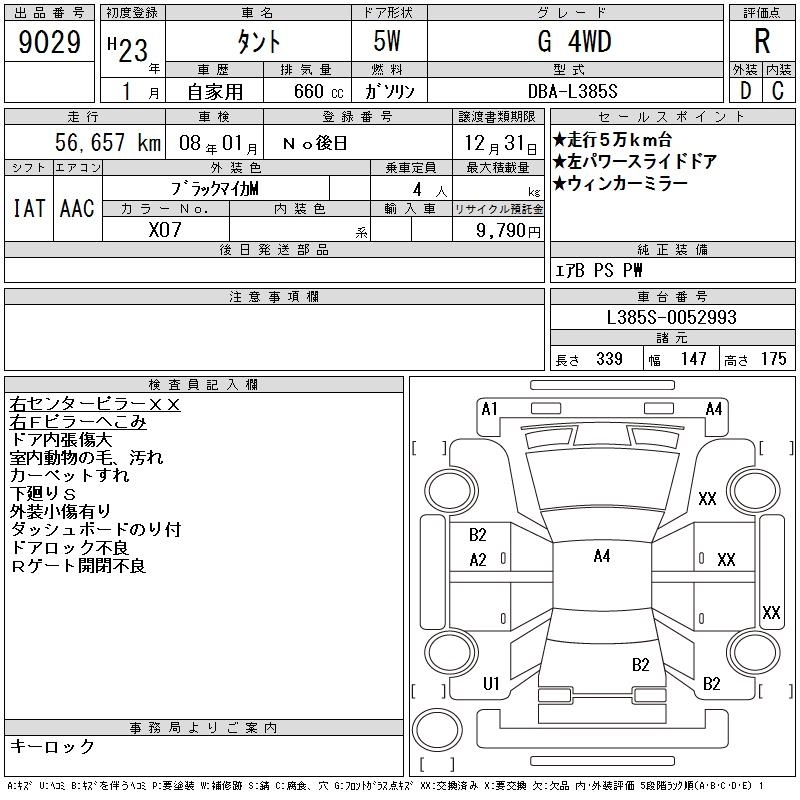Click lot number 9029

tap(49, 41)
